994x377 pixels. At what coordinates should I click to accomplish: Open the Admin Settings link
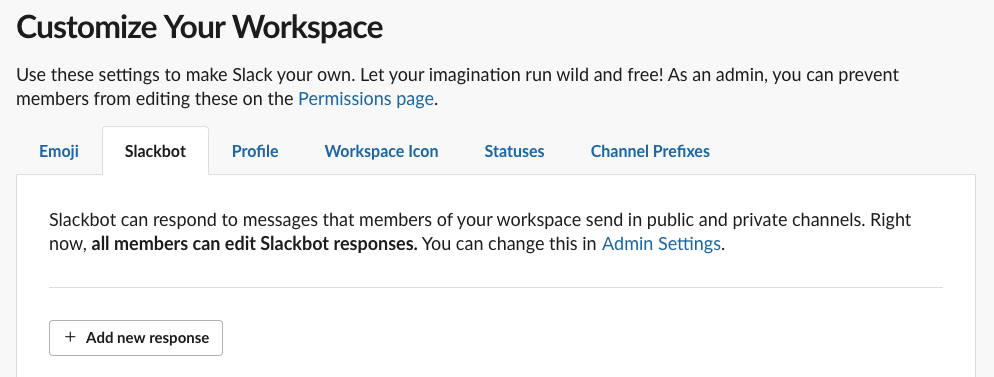(x=661, y=244)
